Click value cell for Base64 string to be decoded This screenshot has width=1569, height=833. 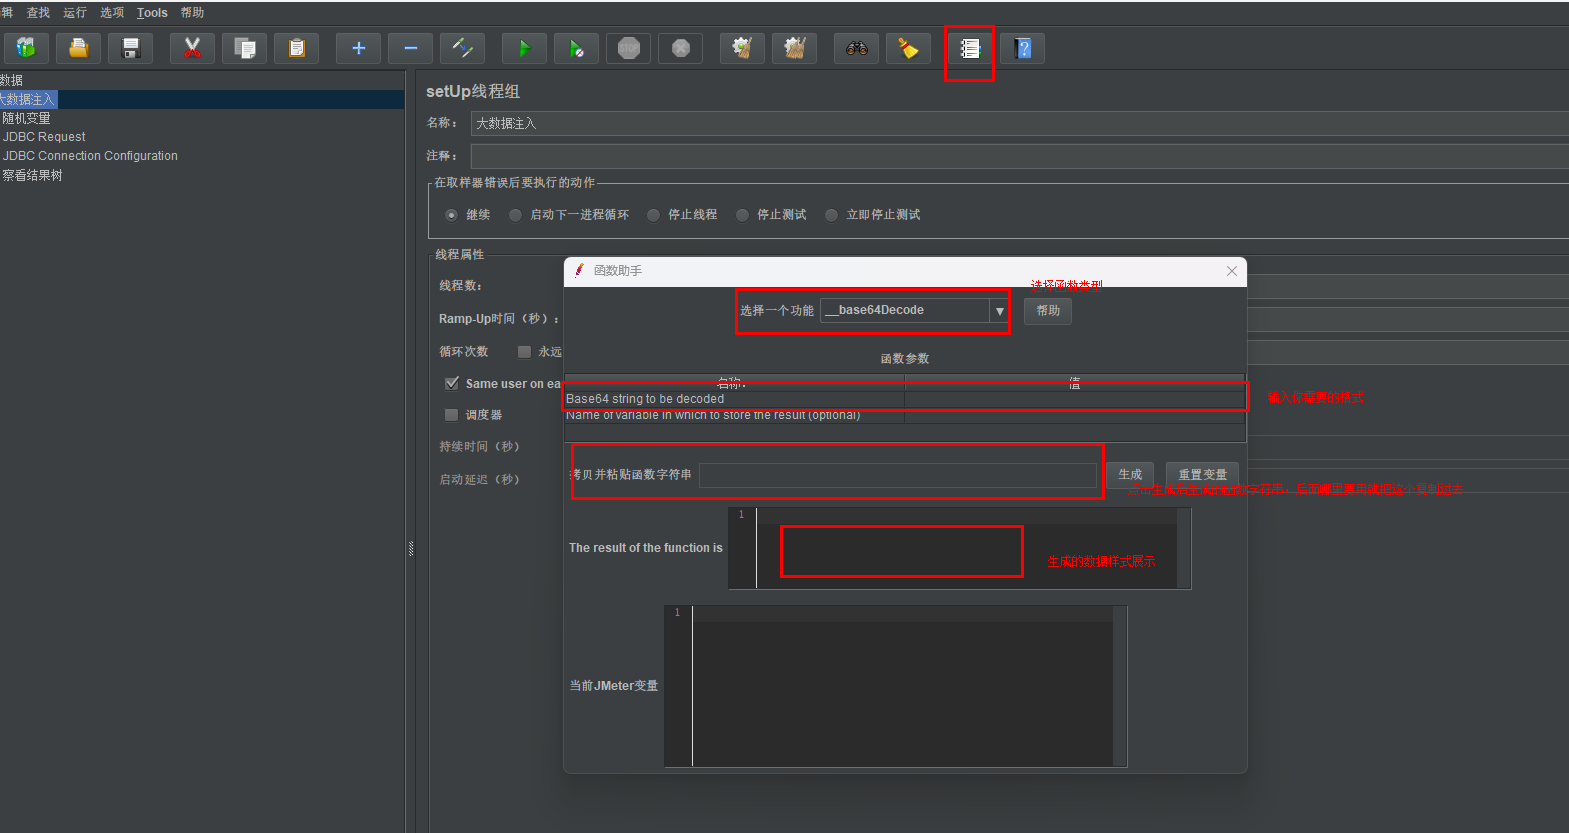[1074, 399]
